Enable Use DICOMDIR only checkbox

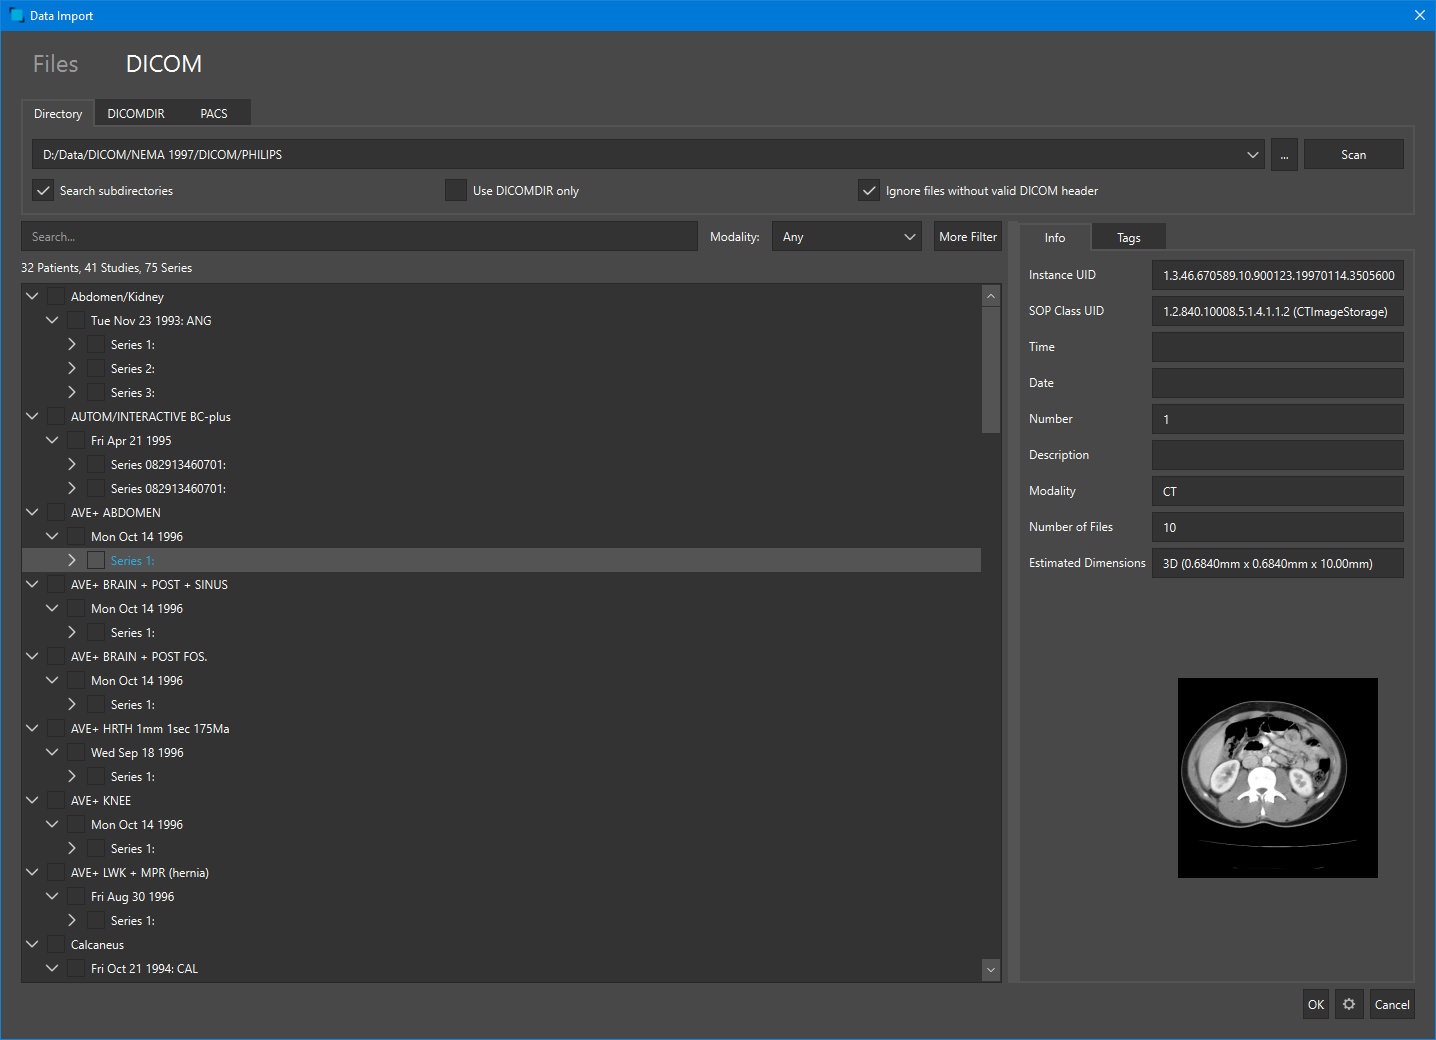(x=456, y=190)
